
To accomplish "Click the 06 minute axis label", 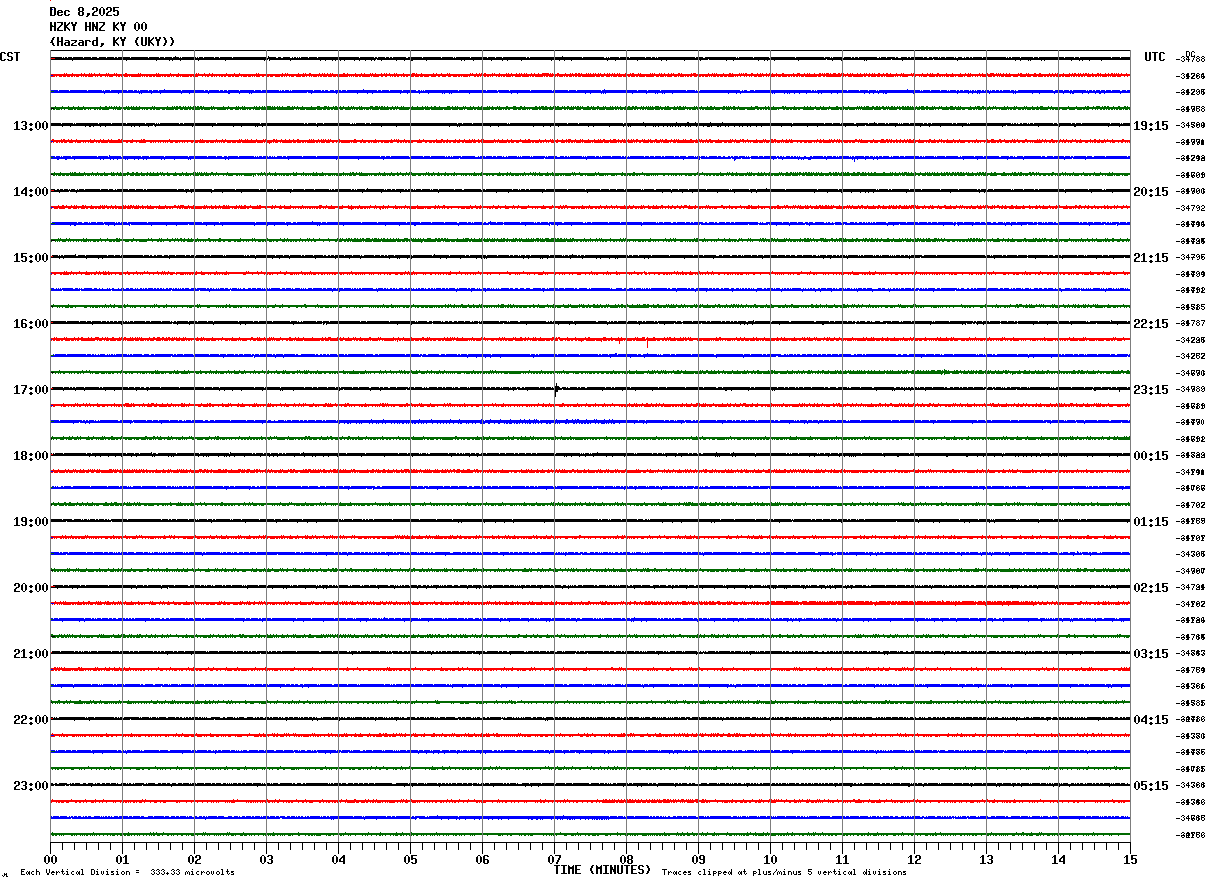I will point(482,859).
